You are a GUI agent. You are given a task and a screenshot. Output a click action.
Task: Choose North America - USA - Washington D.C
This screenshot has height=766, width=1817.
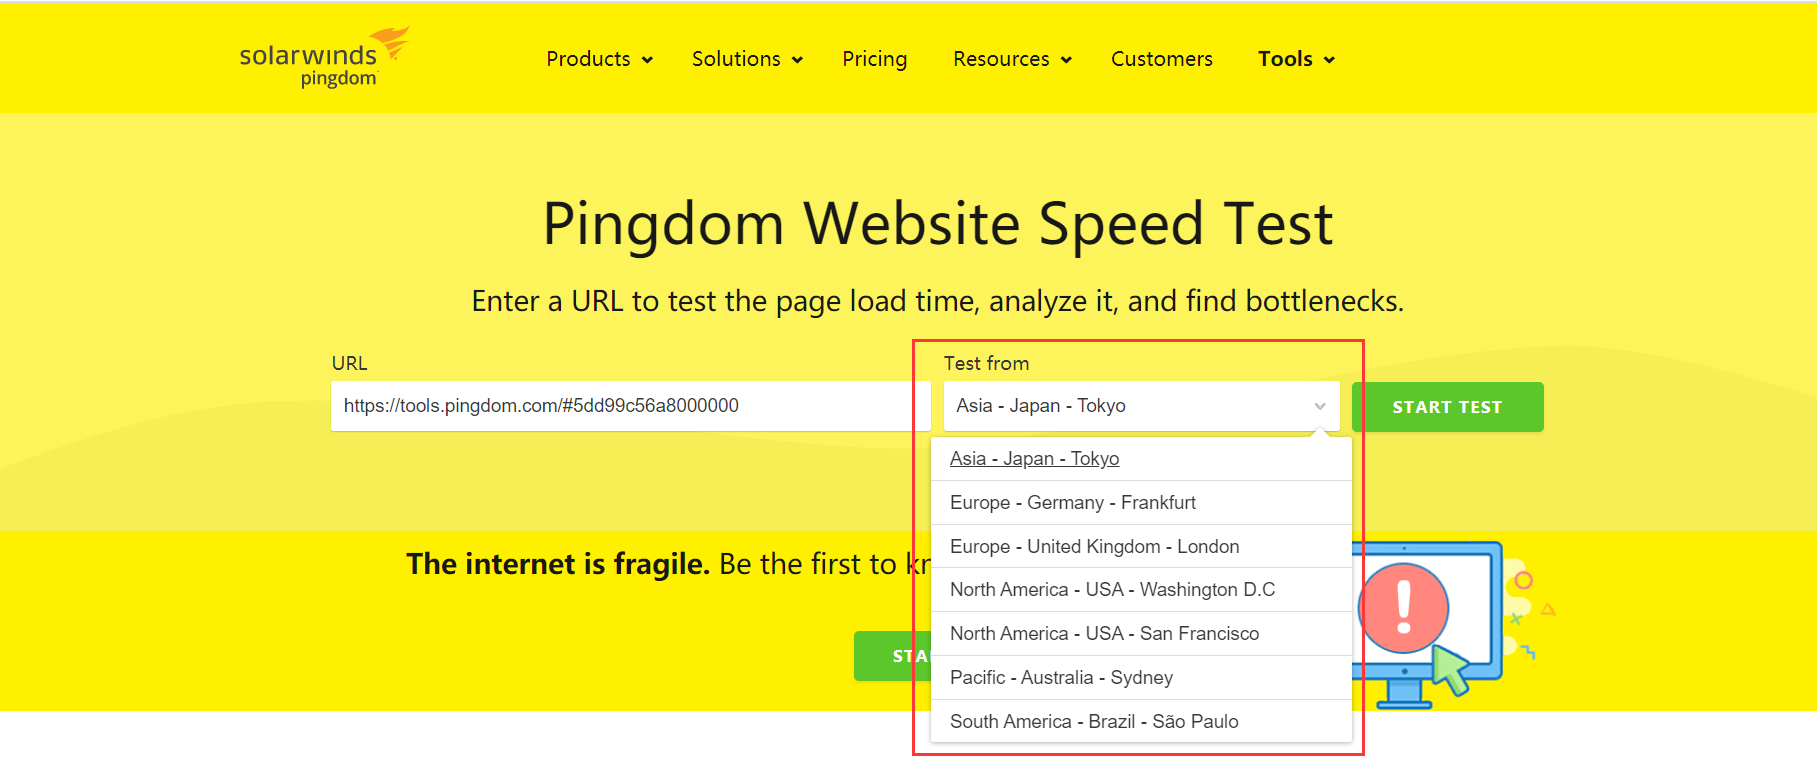[1141, 590]
